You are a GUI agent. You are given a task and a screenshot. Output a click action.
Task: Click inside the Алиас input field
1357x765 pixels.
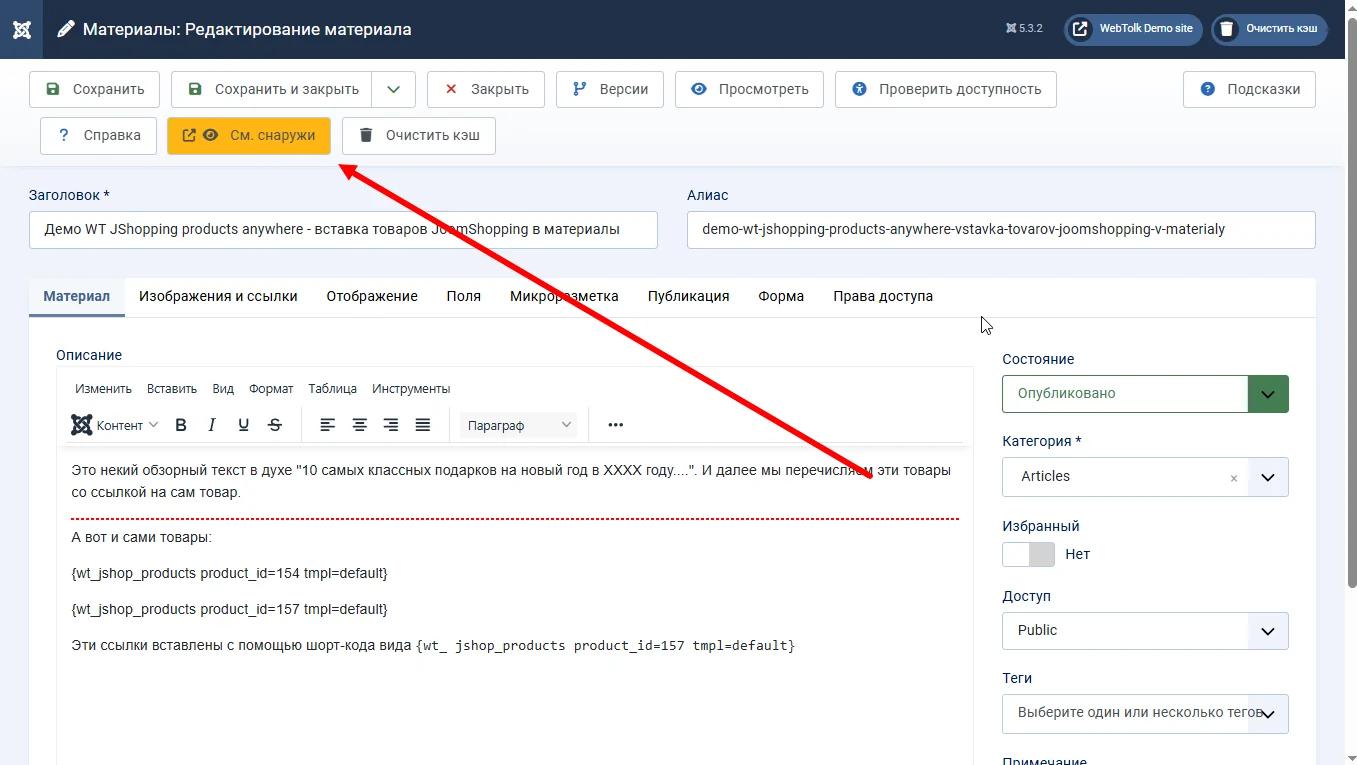[1000, 230]
